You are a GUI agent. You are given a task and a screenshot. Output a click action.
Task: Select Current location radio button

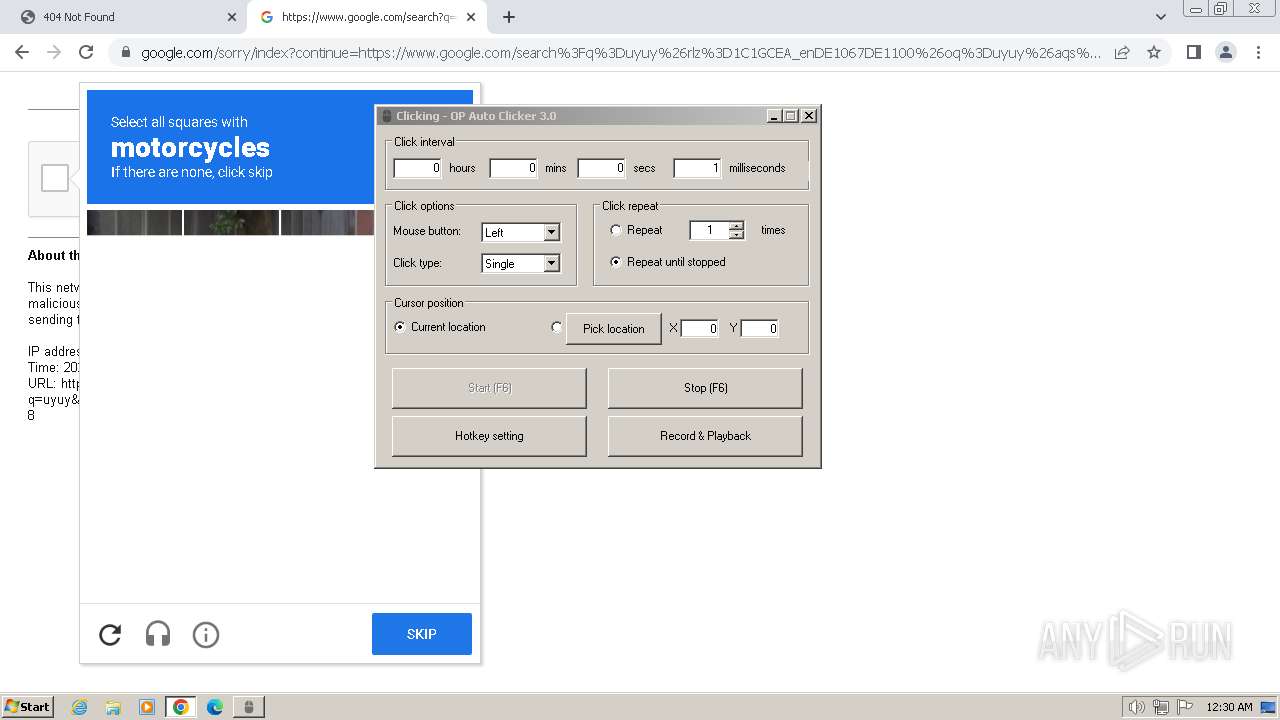[x=400, y=327]
